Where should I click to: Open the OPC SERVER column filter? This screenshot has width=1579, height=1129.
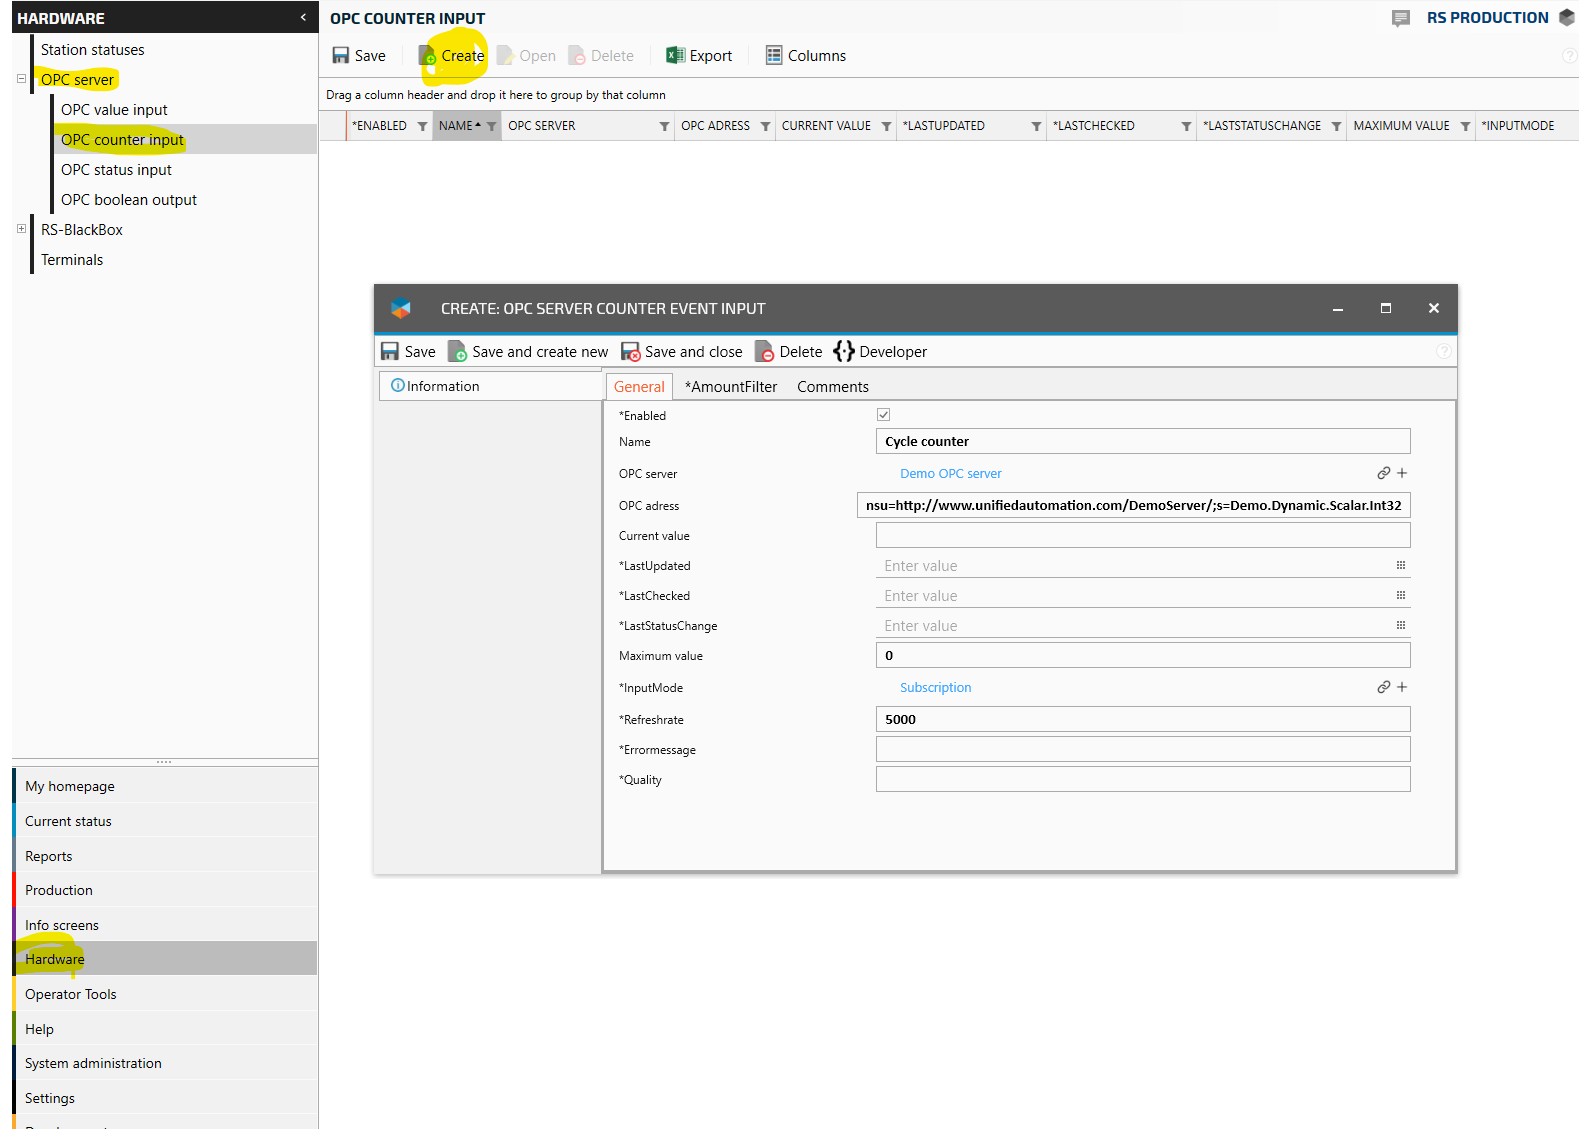coord(664,126)
